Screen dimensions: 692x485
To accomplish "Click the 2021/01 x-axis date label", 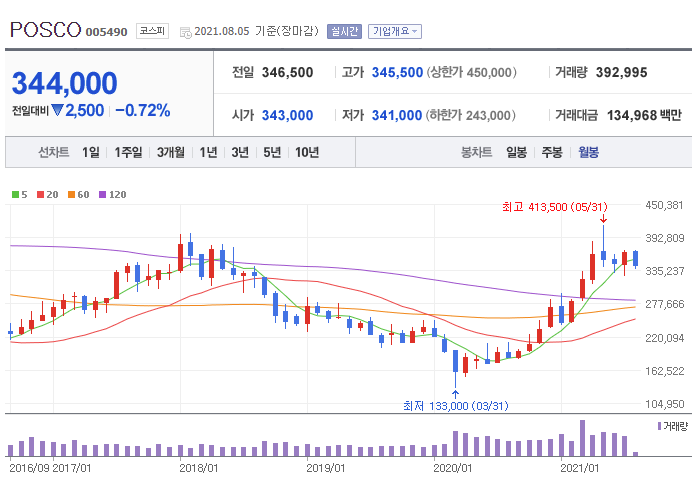I will pos(580,468).
